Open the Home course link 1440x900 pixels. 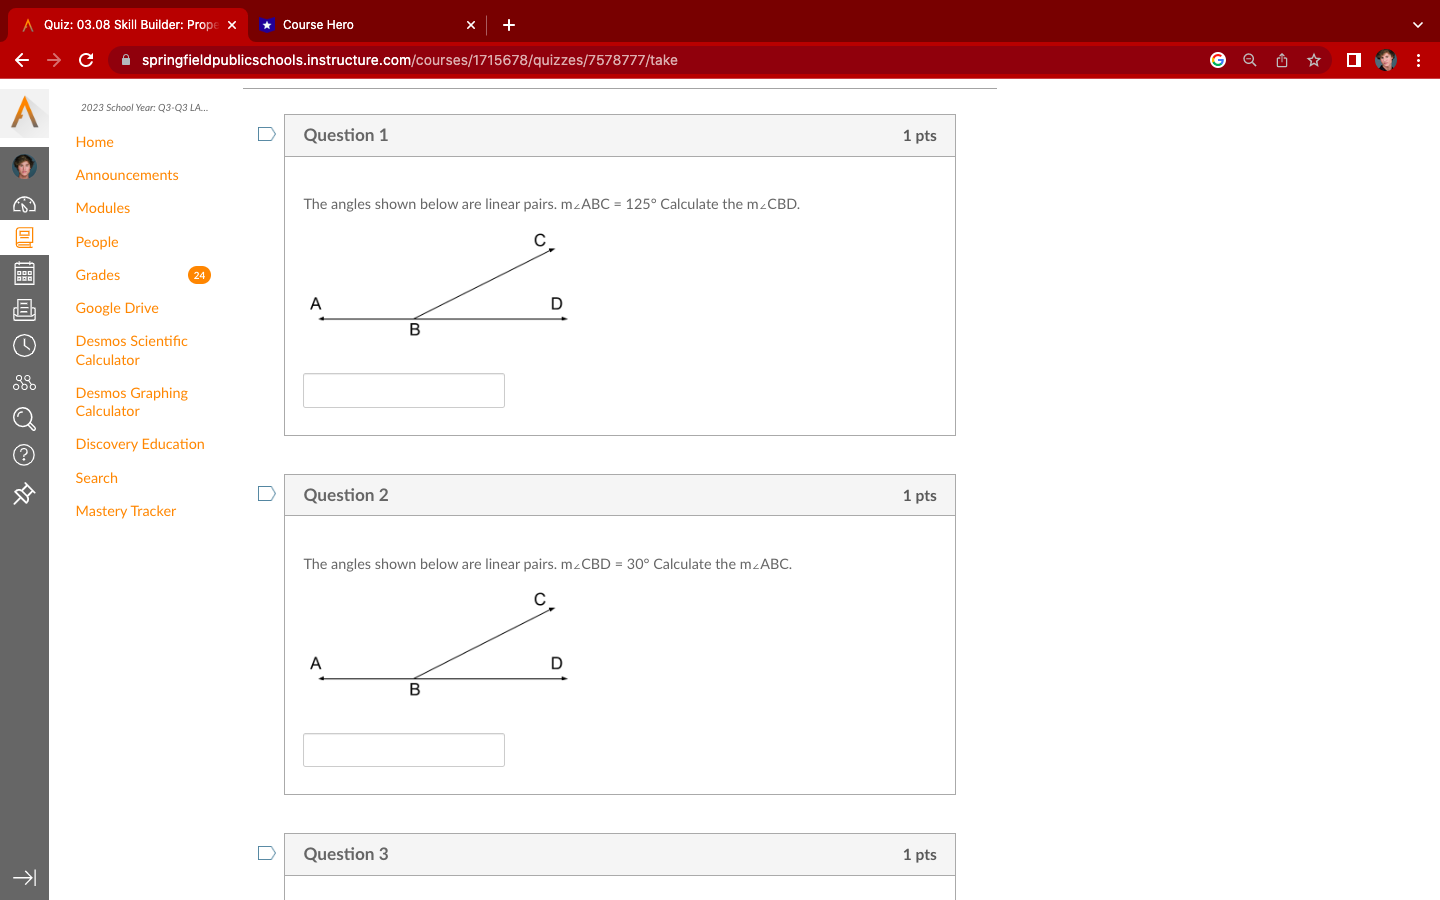[x=95, y=142]
